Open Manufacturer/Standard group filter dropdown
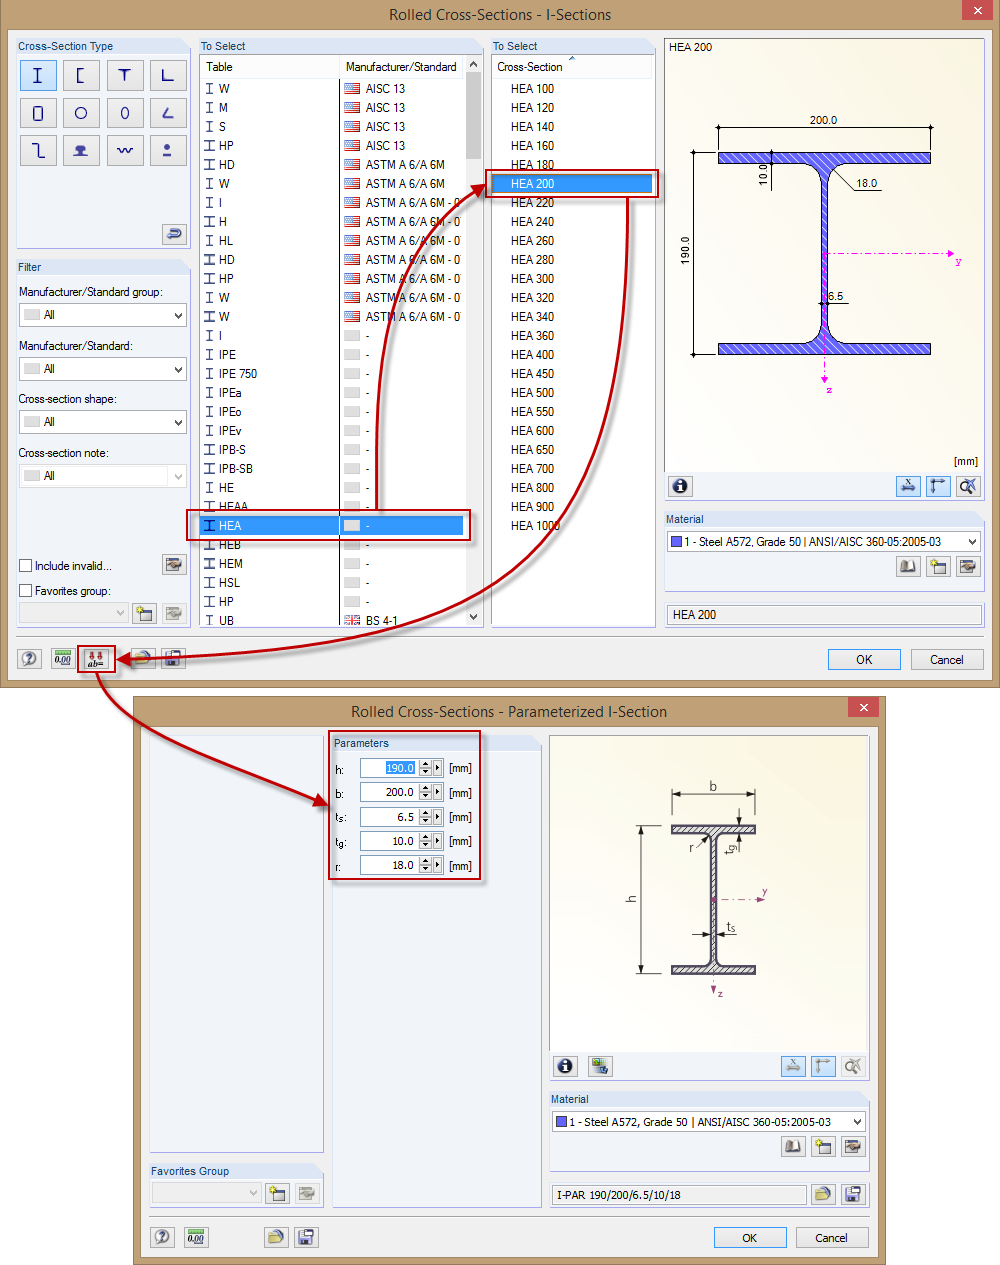This screenshot has height=1265, width=1000. (103, 315)
